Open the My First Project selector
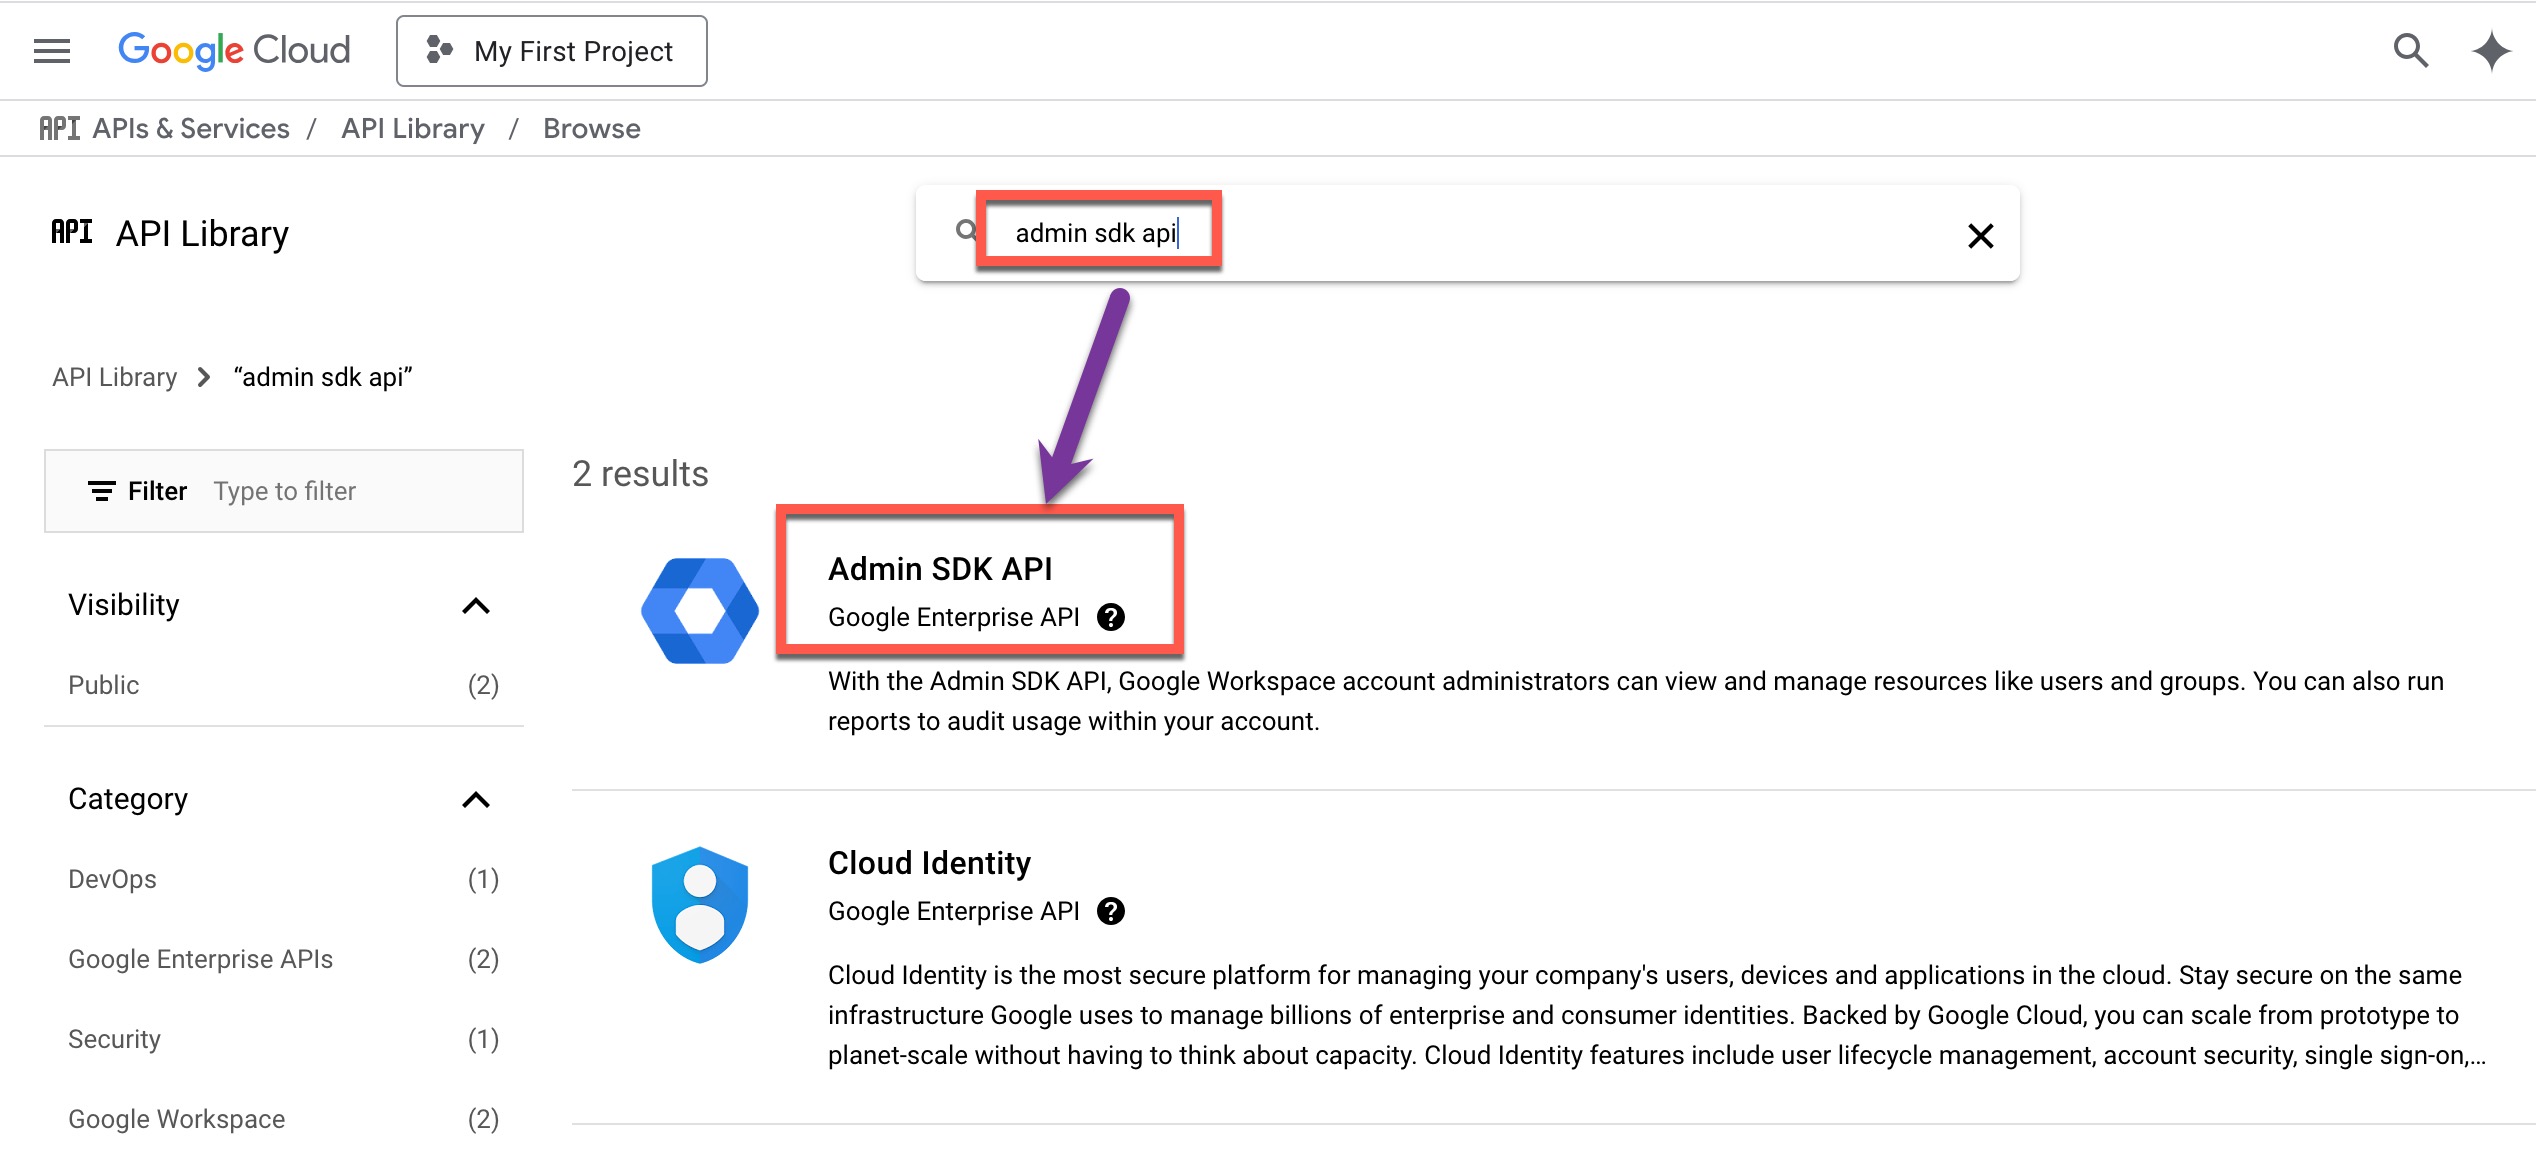The image size is (2536, 1152). pos(552,51)
